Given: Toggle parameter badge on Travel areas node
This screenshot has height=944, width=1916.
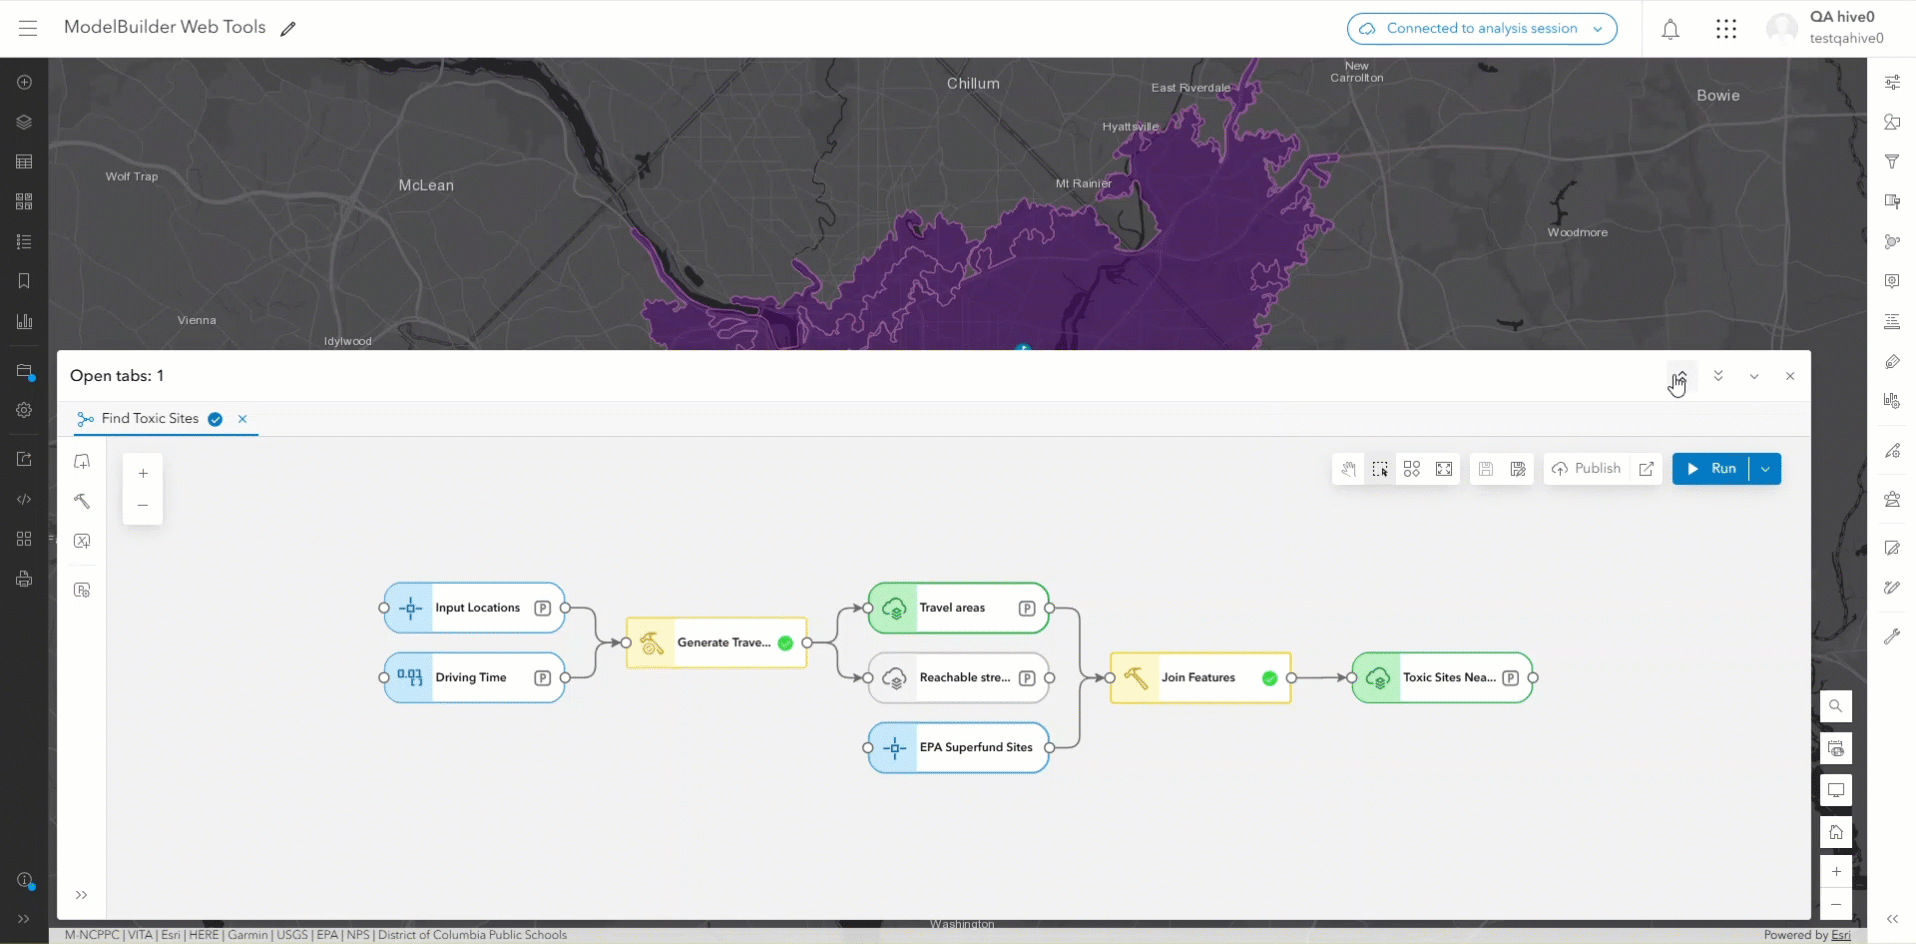Looking at the screenshot, I should tap(1027, 607).
